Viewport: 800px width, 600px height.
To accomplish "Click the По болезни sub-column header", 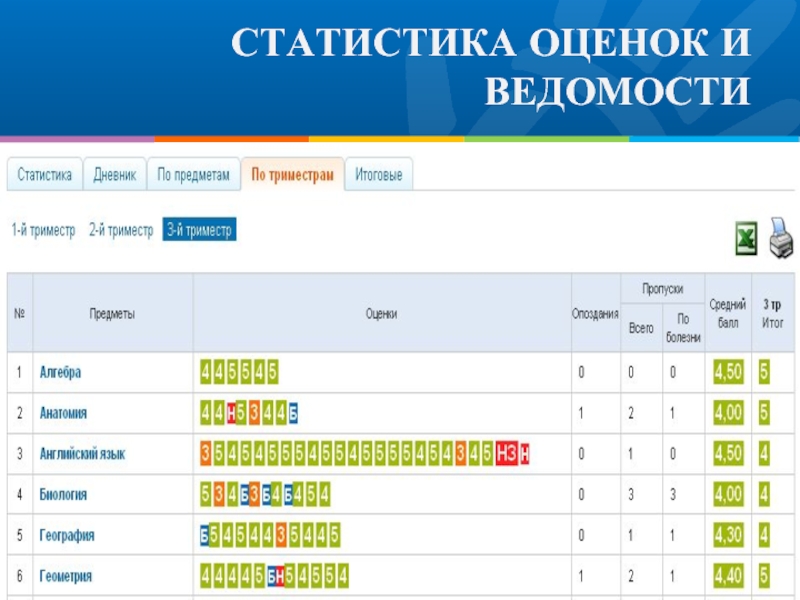I will click(x=684, y=328).
